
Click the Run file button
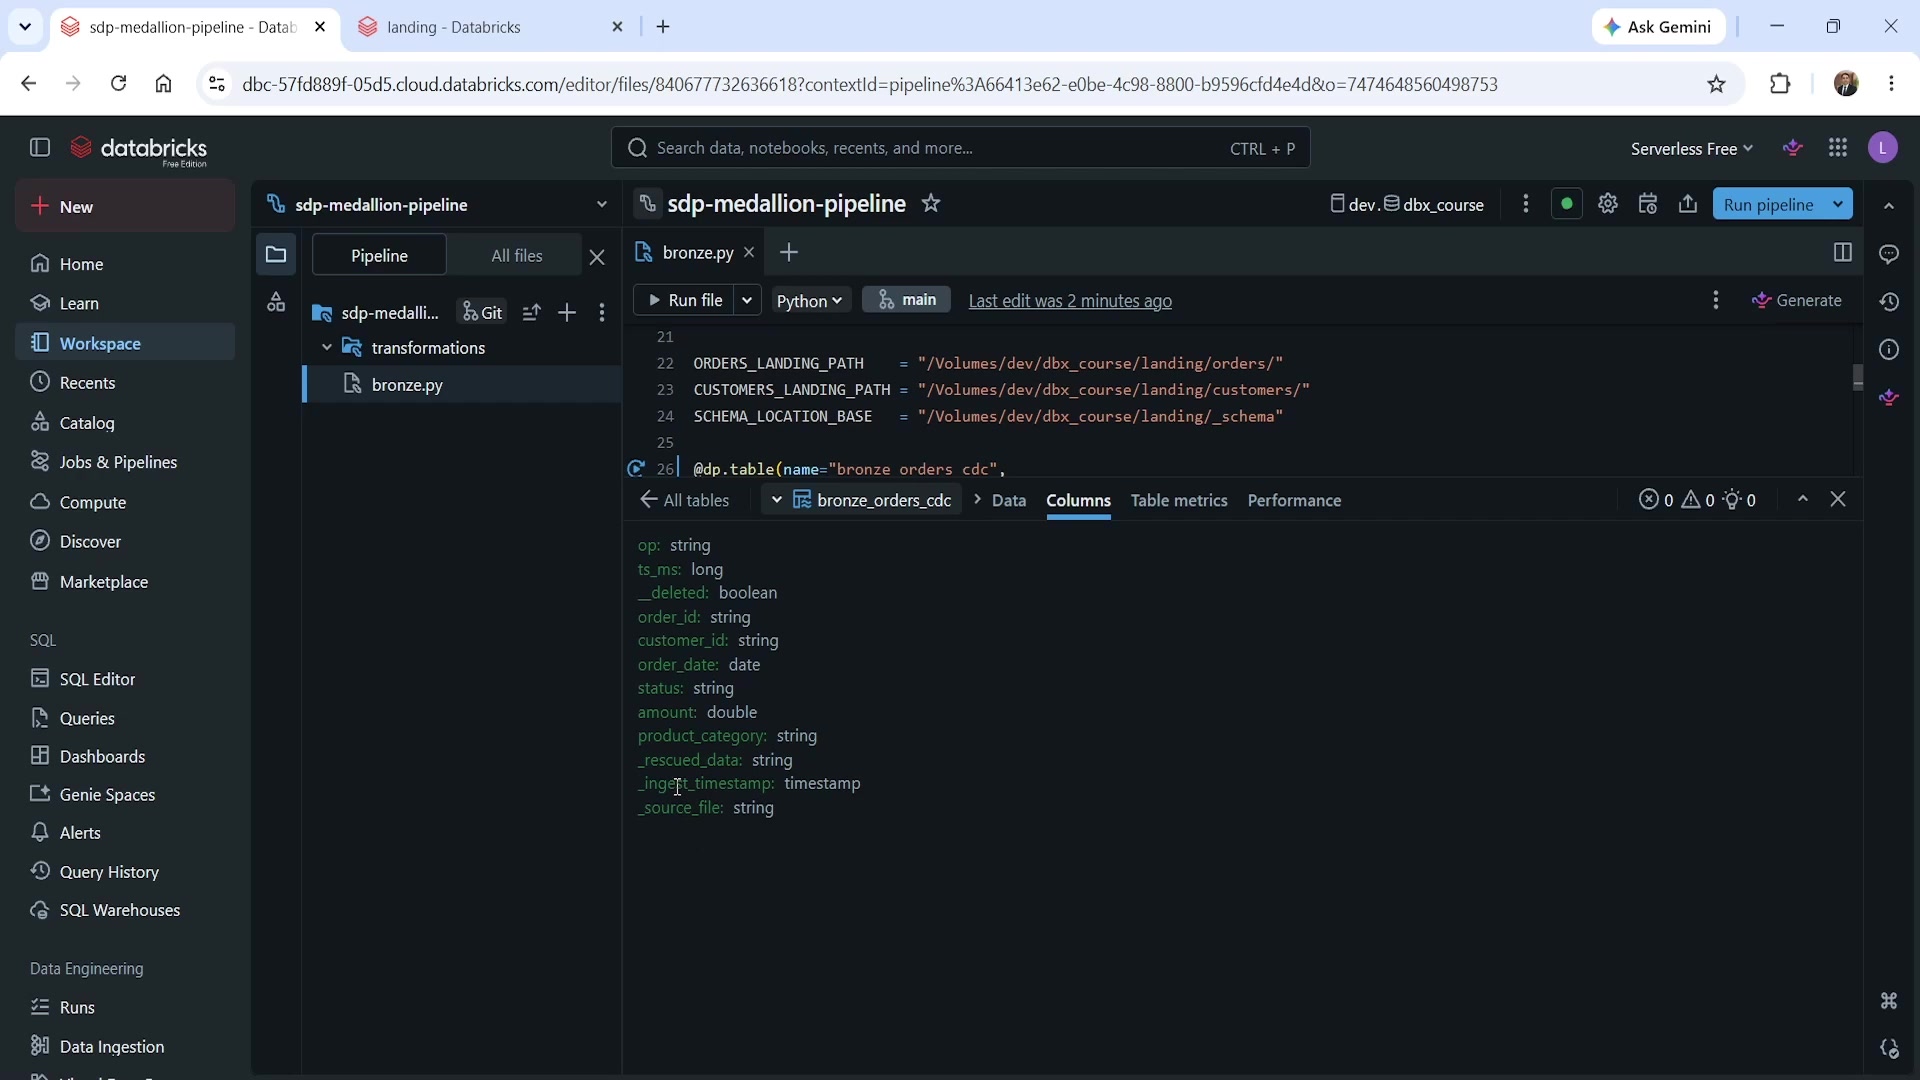coord(685,300)
